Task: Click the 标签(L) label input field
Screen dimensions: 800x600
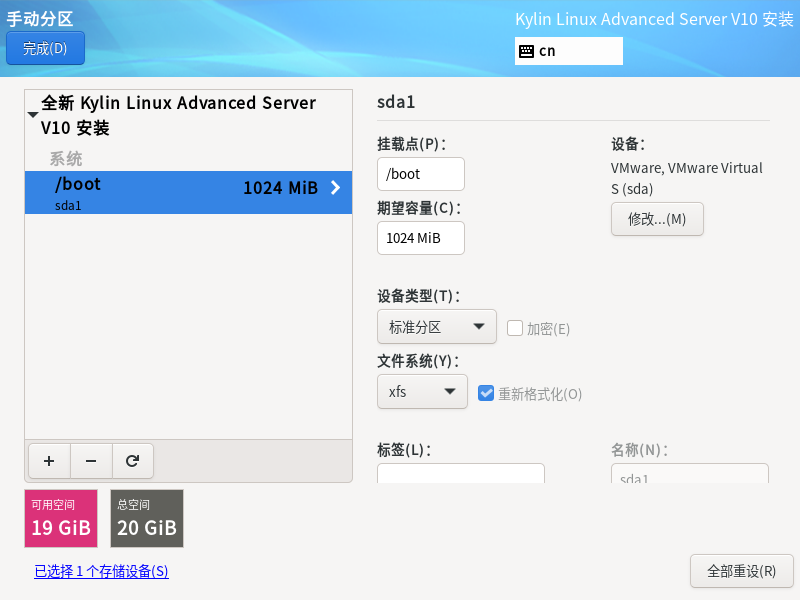Action: (461, 473)
